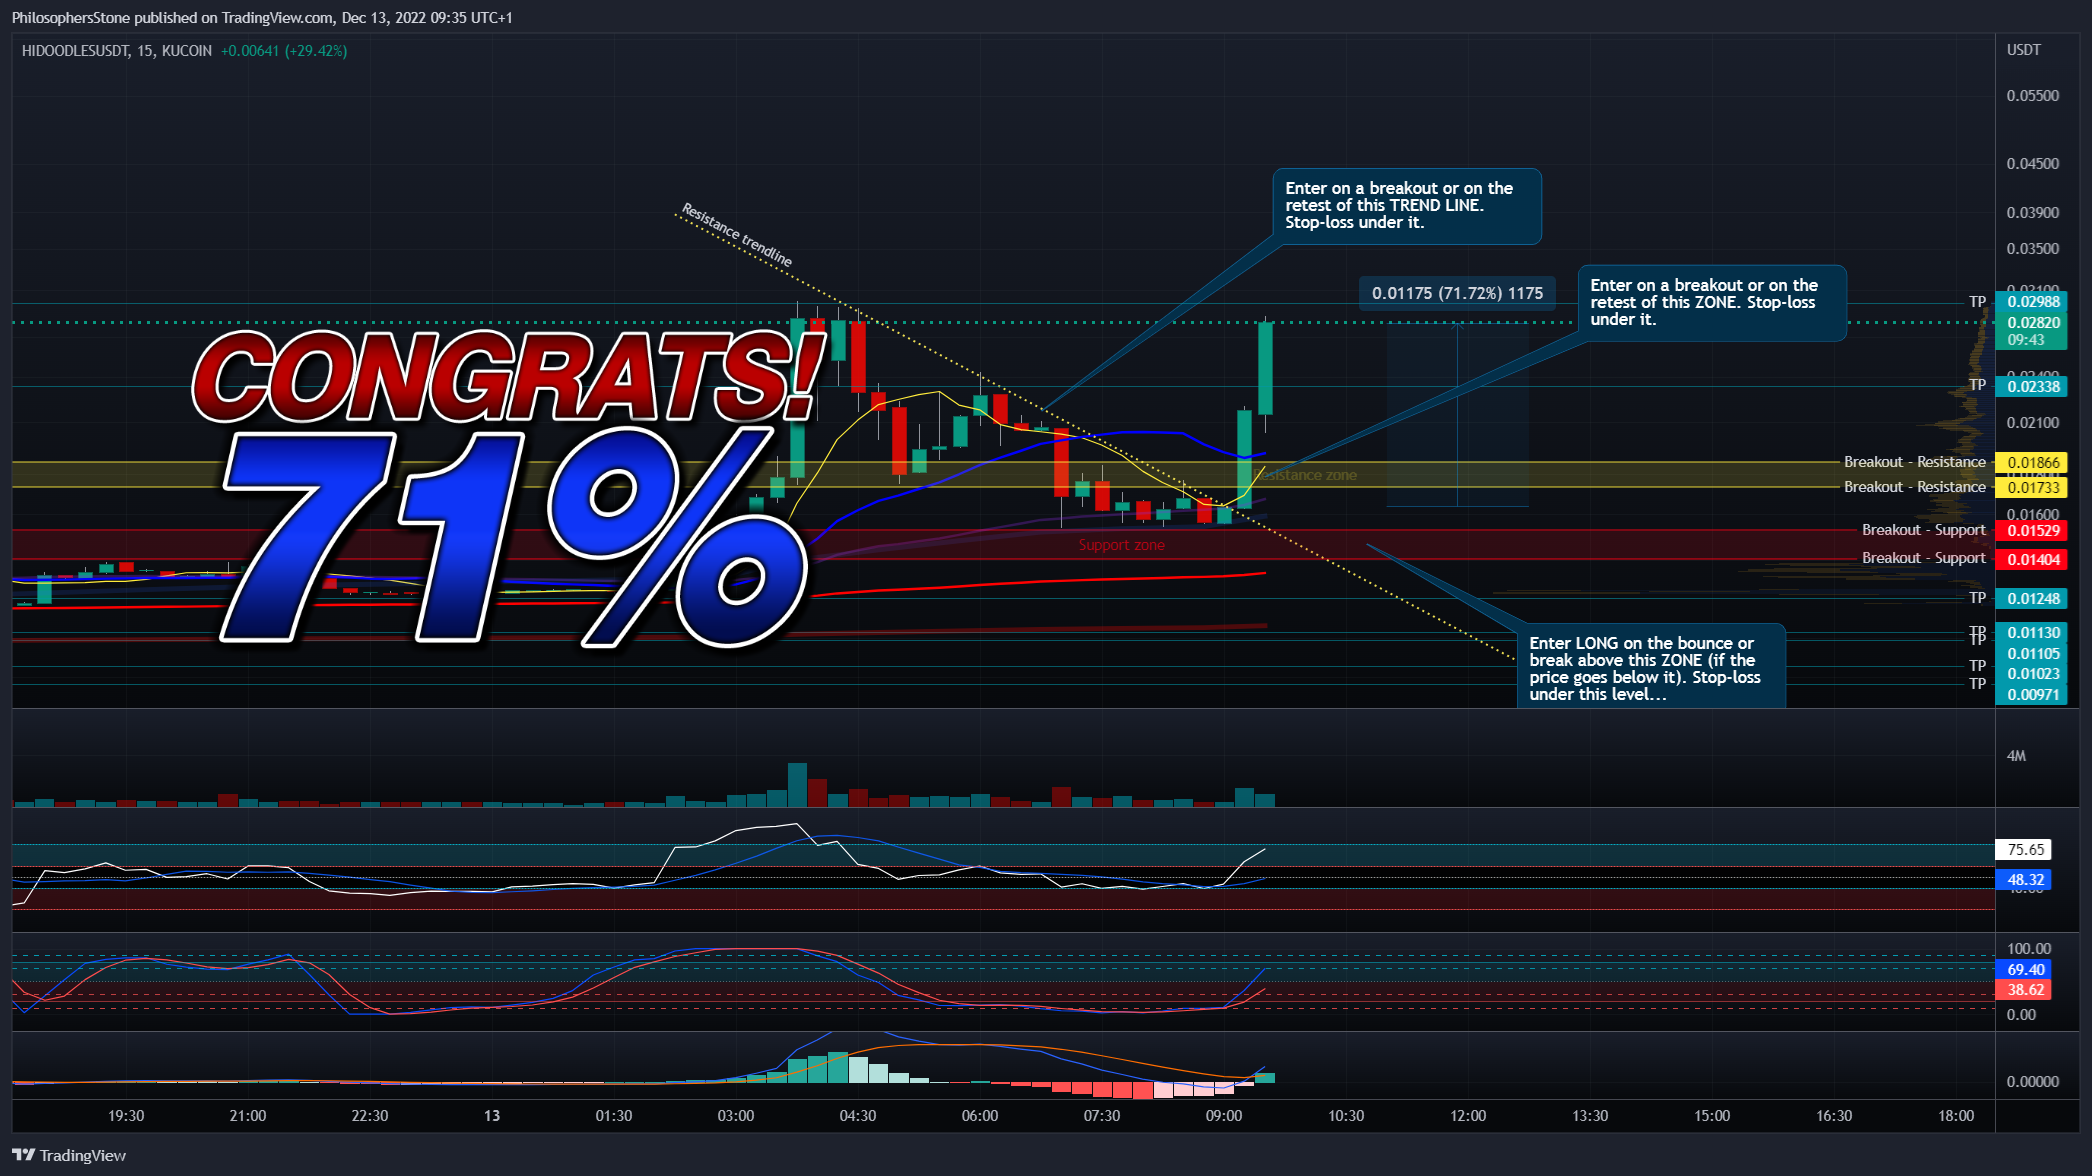2092x1176 pixels.
Task: Select the 0.02988 TP price tag
Action: 2031,302
